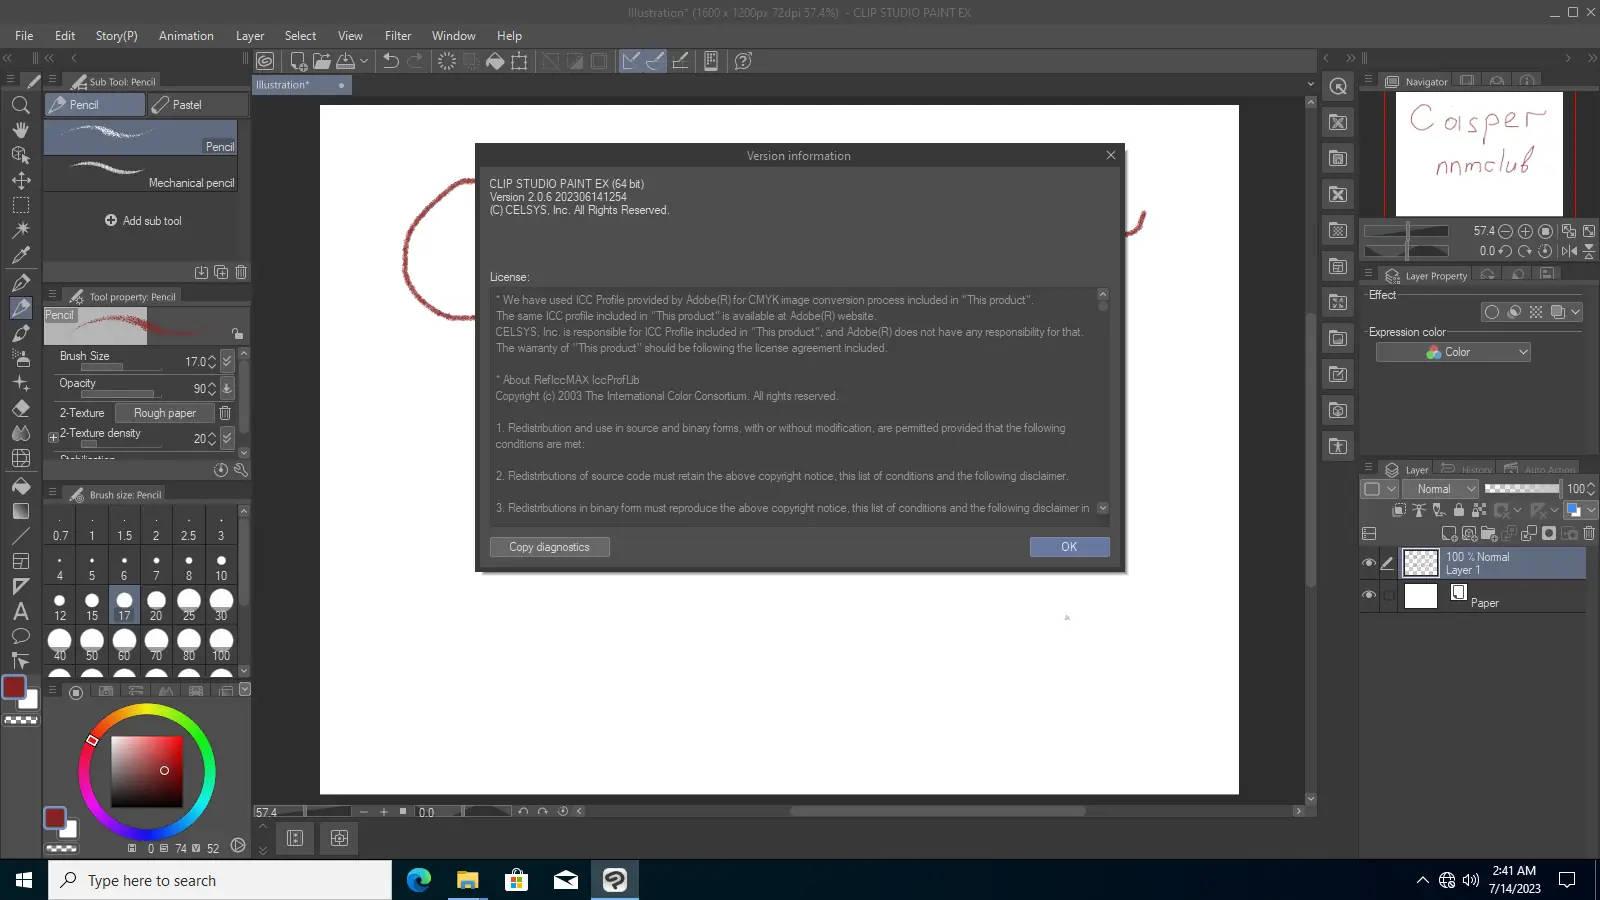
Task: Click the New document toolbar icon
Action: tap(298, 61)
